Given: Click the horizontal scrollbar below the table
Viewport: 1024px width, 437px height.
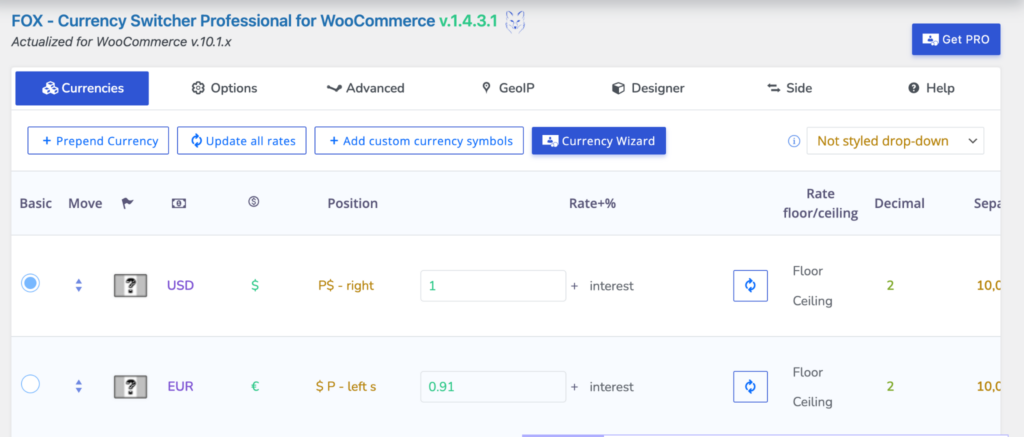Looking at the screenshot, I should (x=562, y=434).
